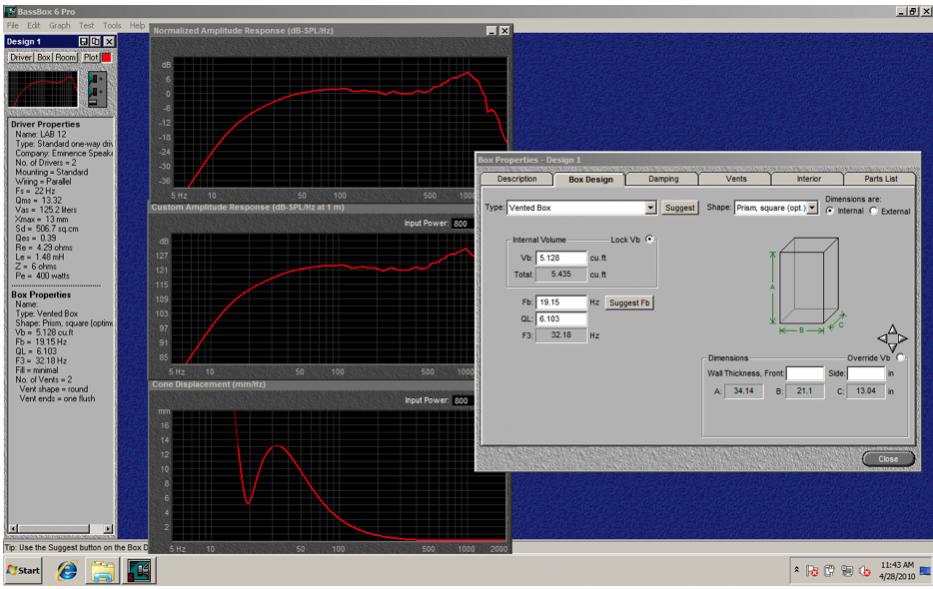Screen dimensions: 933x589
Task: Open the Driver properties button
Action: click(21, 58)
